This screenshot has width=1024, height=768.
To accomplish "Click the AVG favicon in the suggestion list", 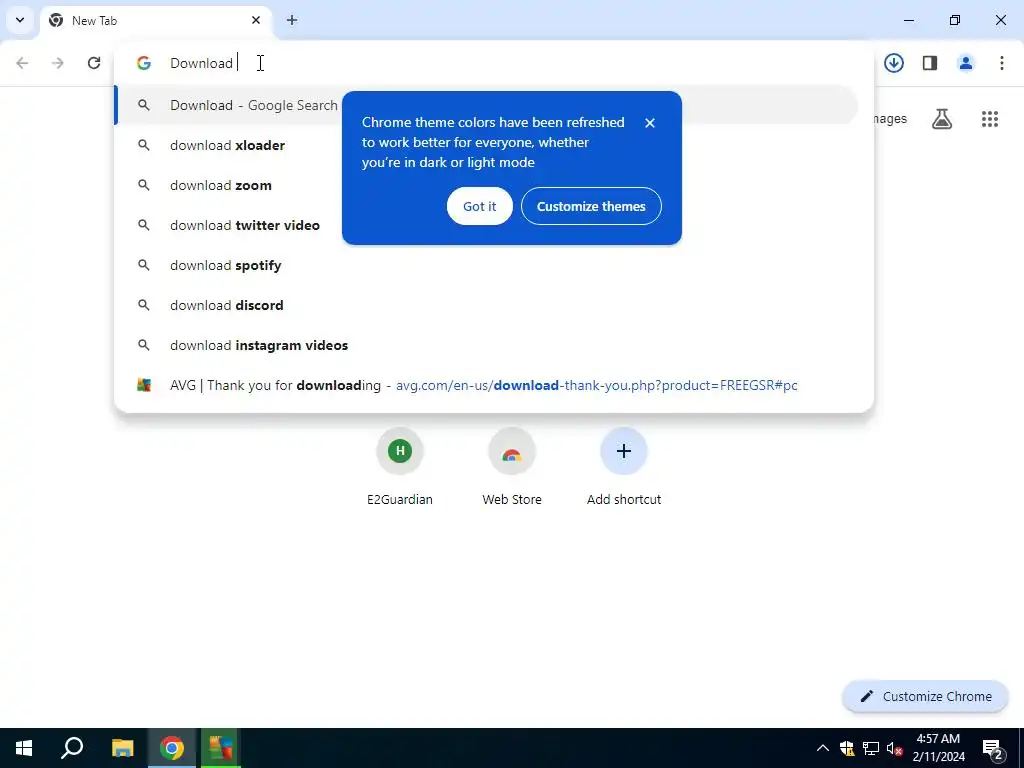I will pos(144,385).
